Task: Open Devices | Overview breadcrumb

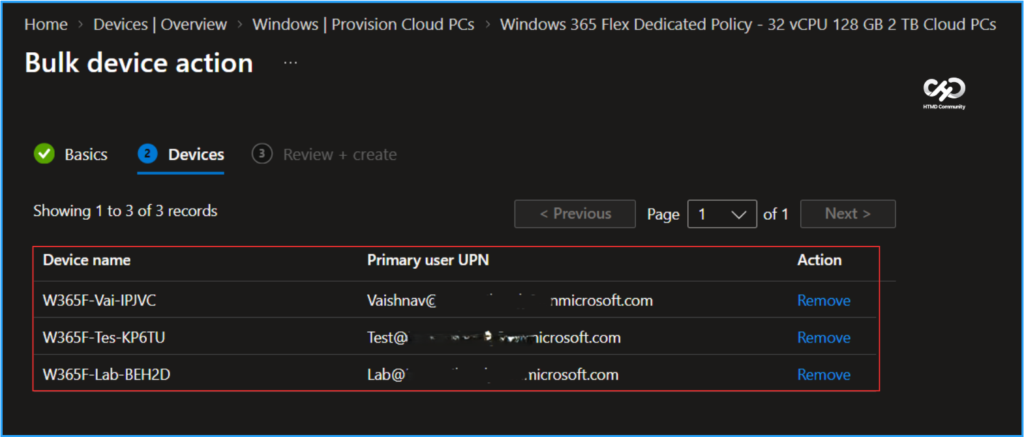Action: [x=160, y=25]
